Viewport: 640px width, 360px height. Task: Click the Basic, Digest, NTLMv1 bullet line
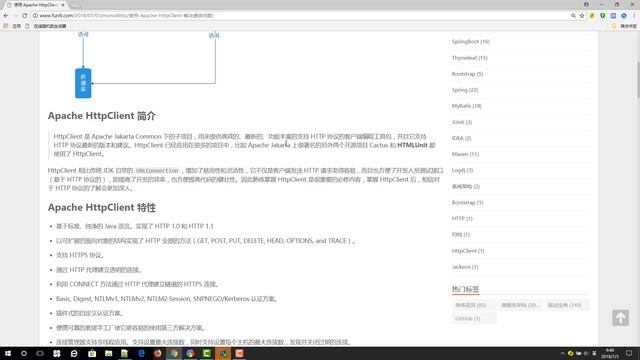[x=167, y=299]
